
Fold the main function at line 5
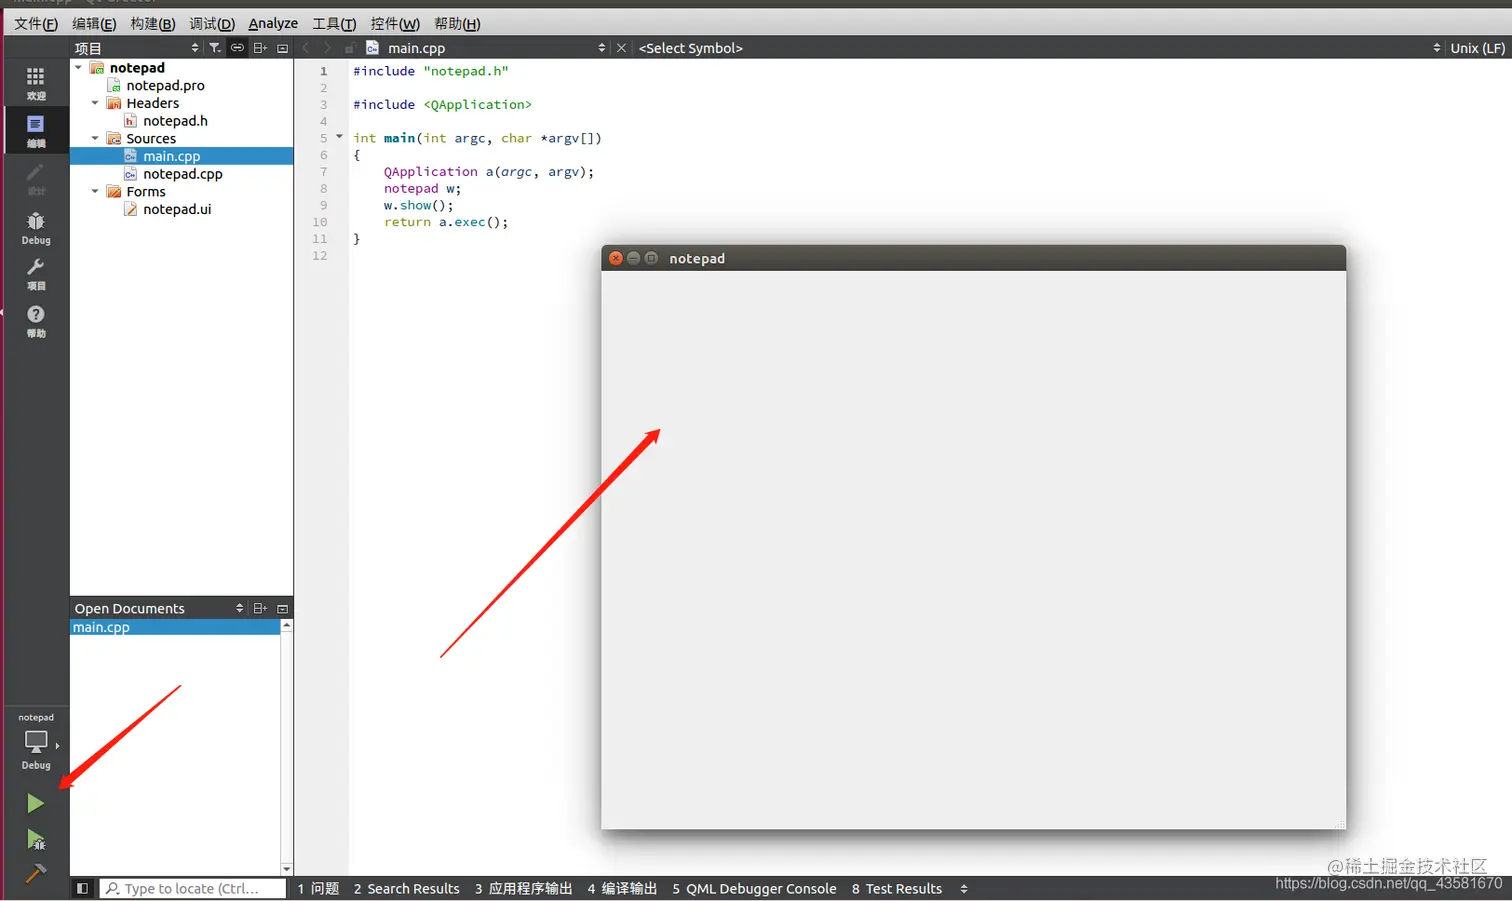click(339, 137)
